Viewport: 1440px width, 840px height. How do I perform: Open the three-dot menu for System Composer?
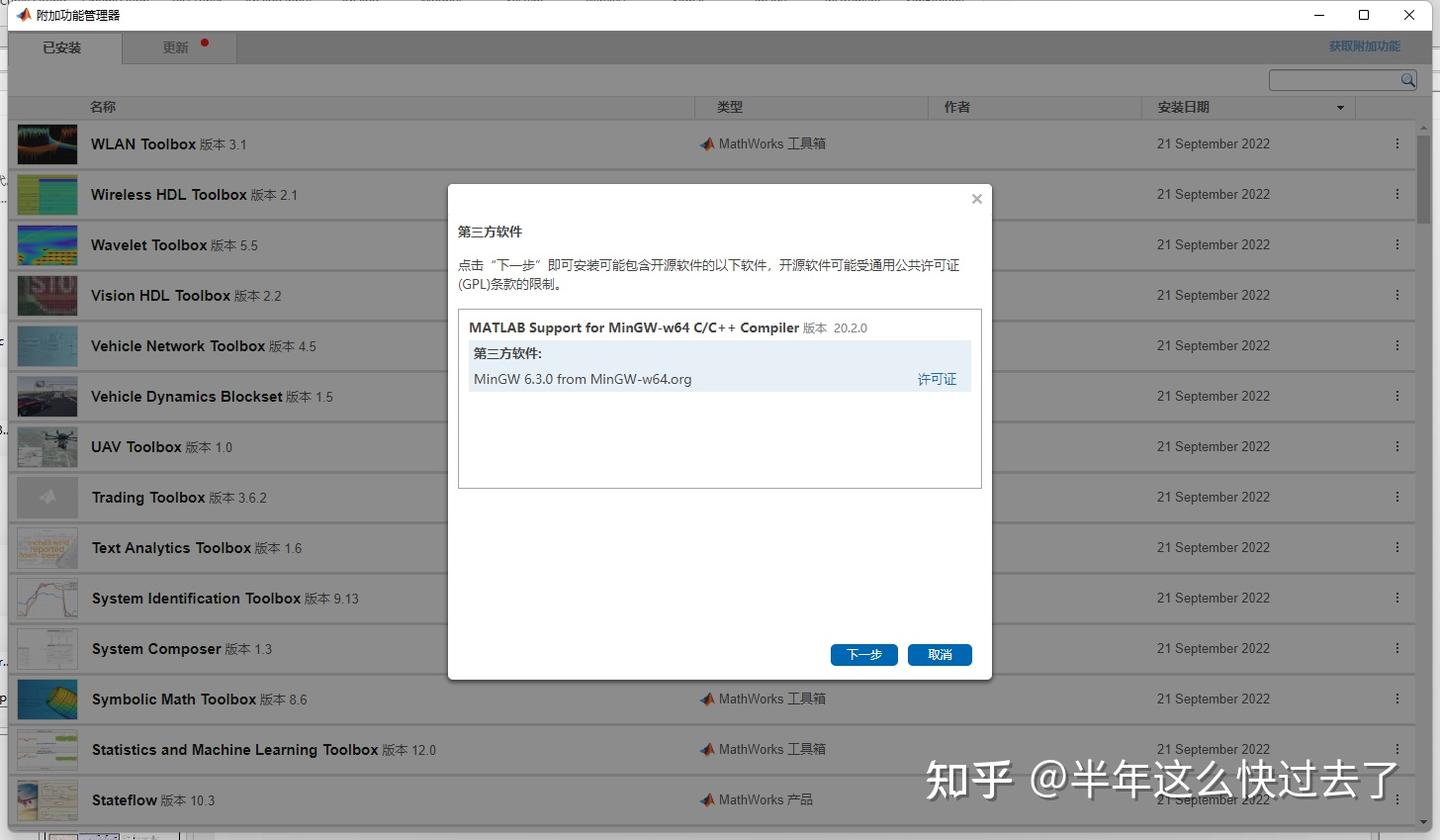(x=1397, y=648)
